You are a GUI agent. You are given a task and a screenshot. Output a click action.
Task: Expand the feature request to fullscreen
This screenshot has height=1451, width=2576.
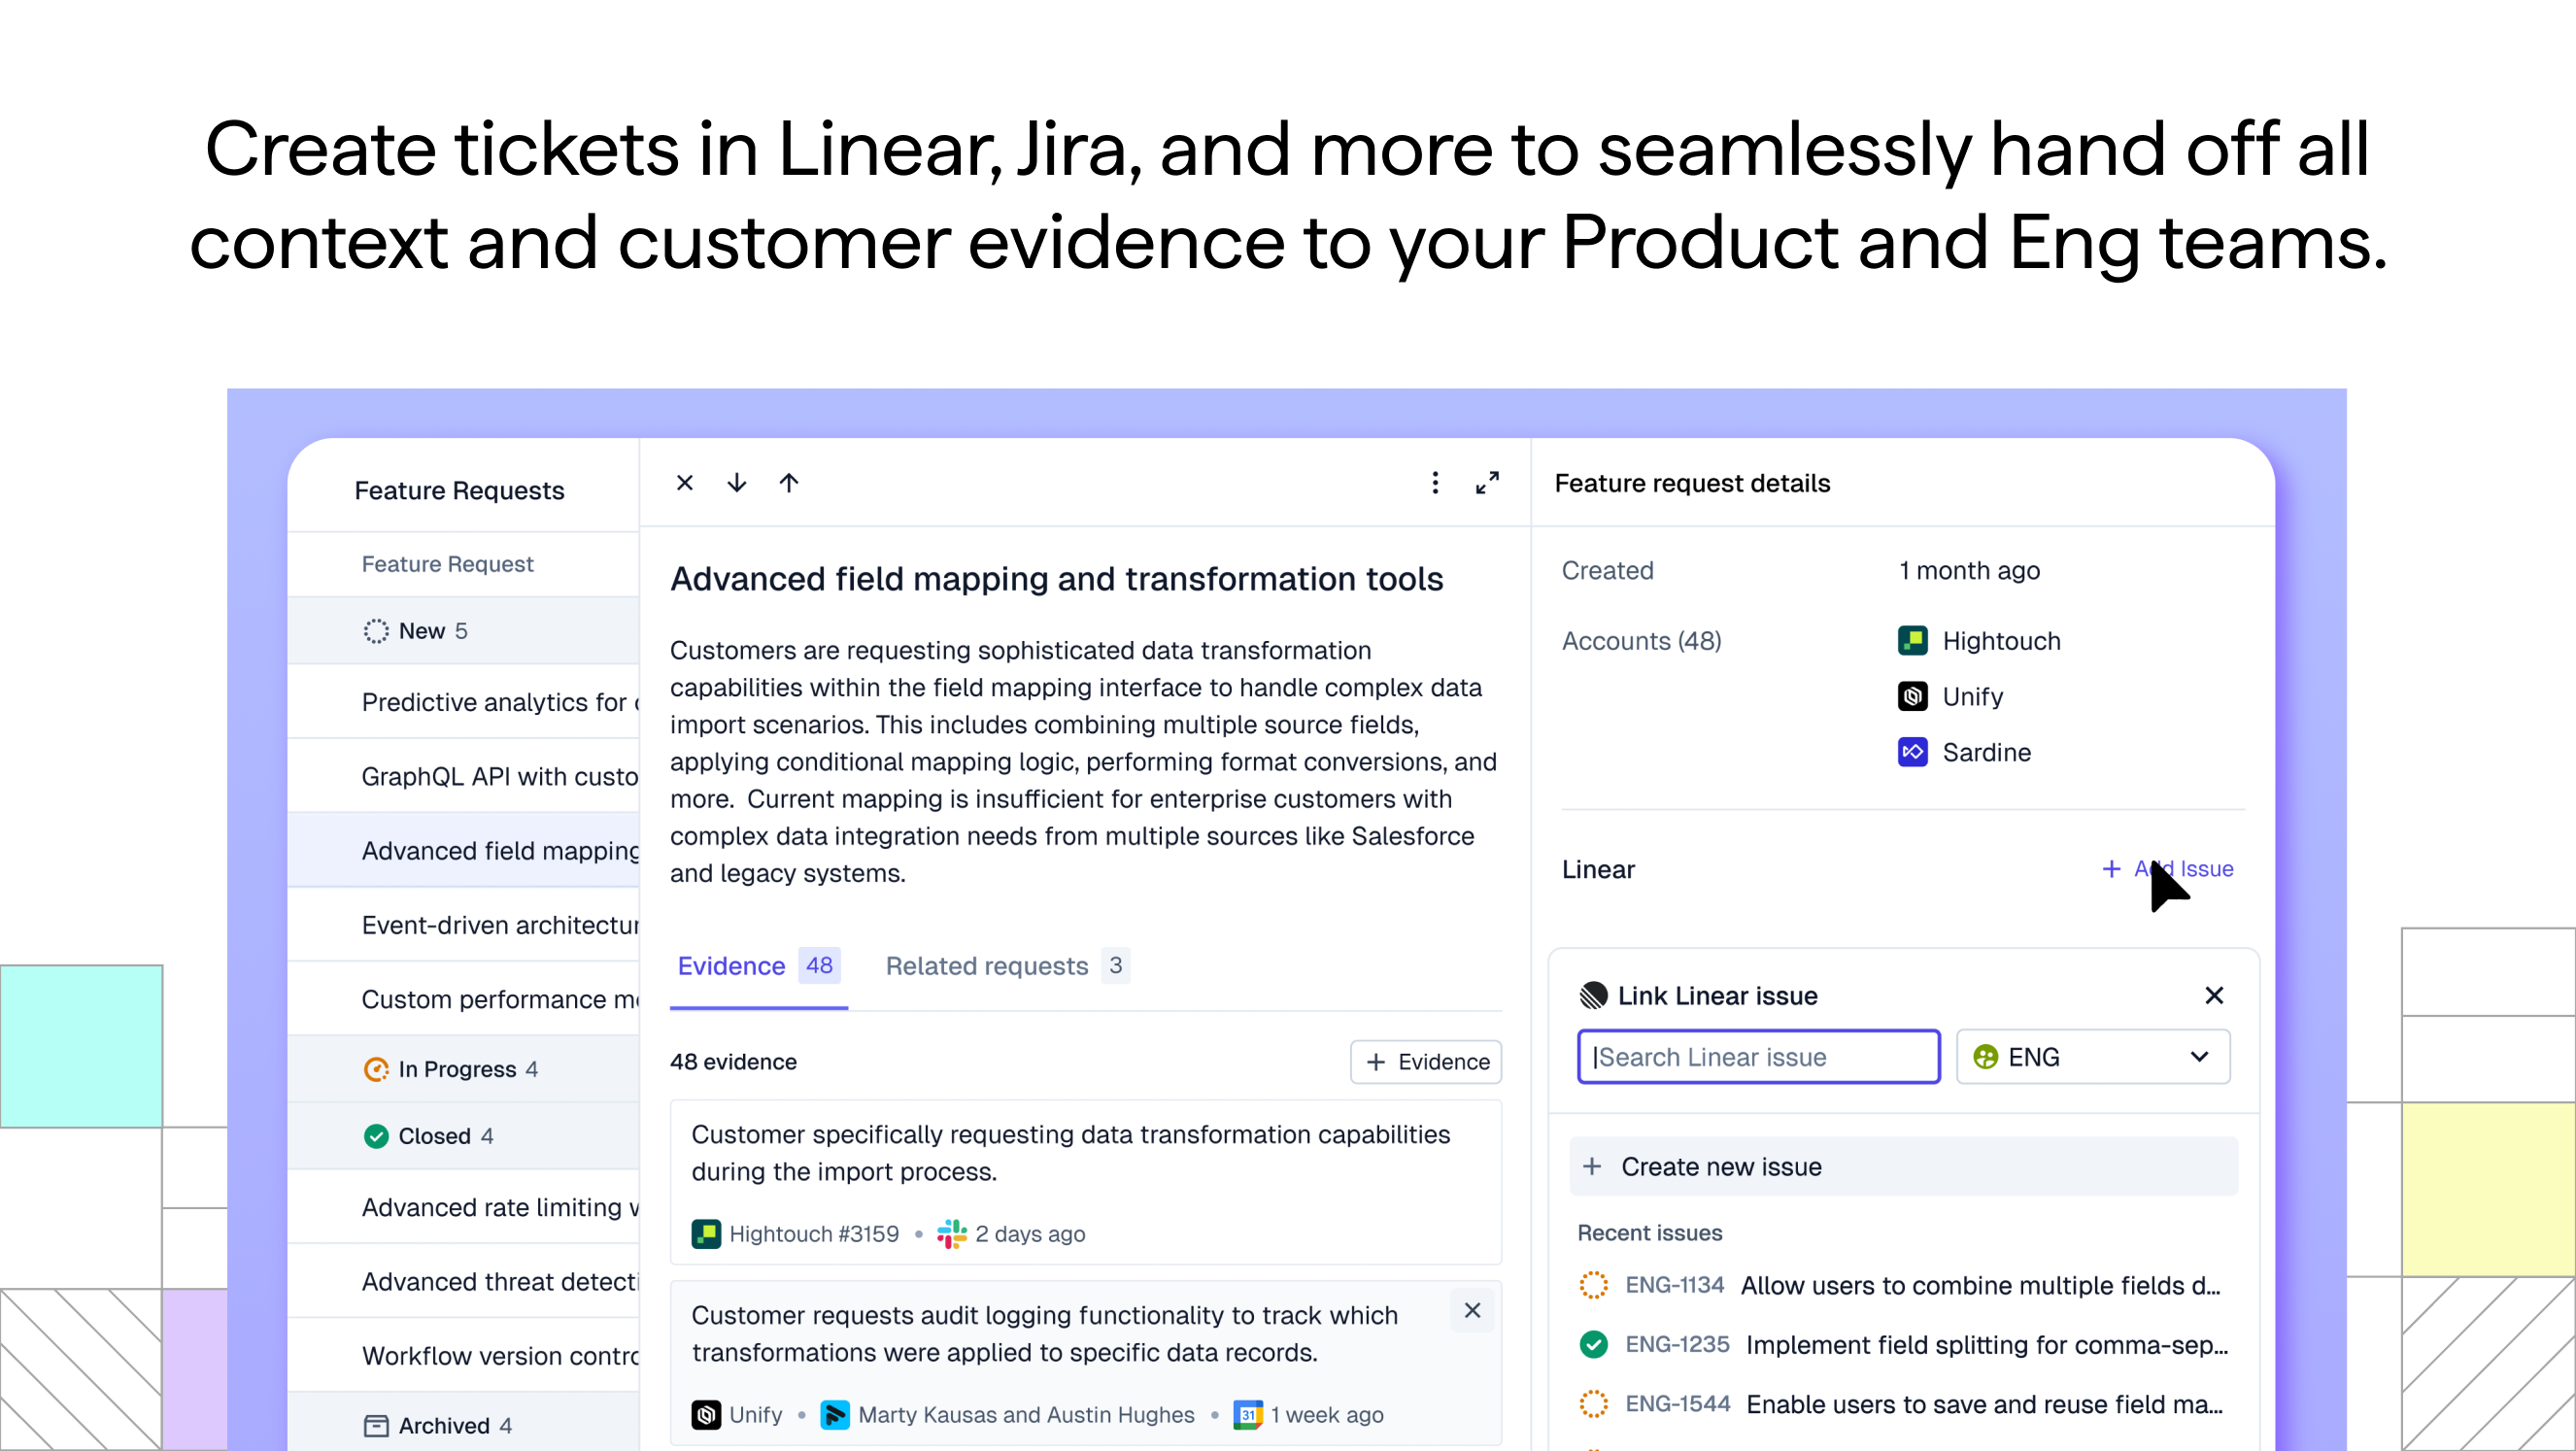pyautogui.click(x=1488, y=482)
